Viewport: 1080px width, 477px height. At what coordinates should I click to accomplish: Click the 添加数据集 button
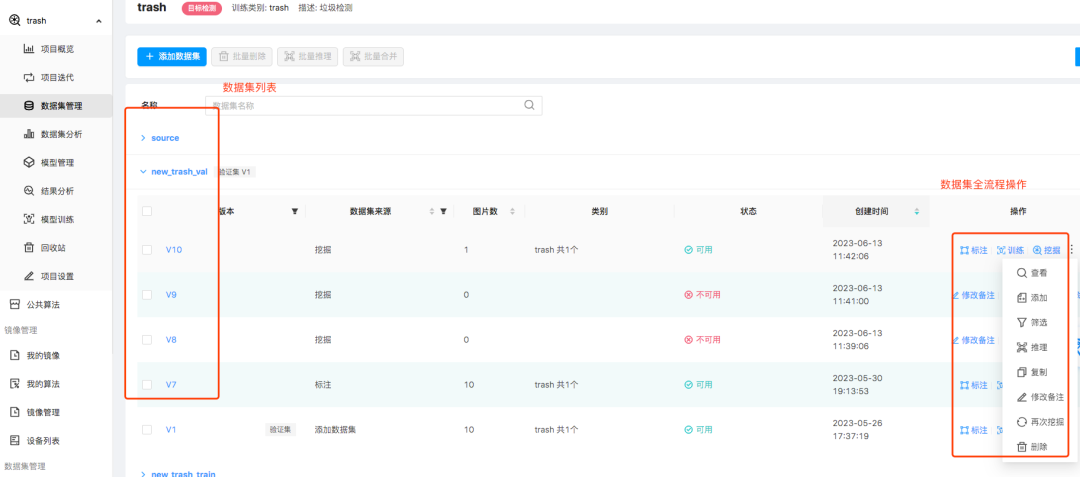(x=171, y=57)
